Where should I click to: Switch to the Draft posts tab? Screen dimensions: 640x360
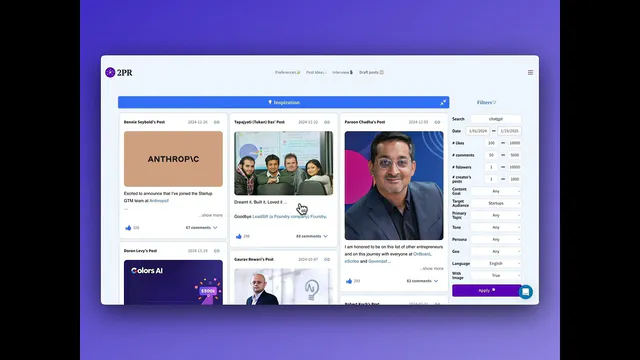371,72
